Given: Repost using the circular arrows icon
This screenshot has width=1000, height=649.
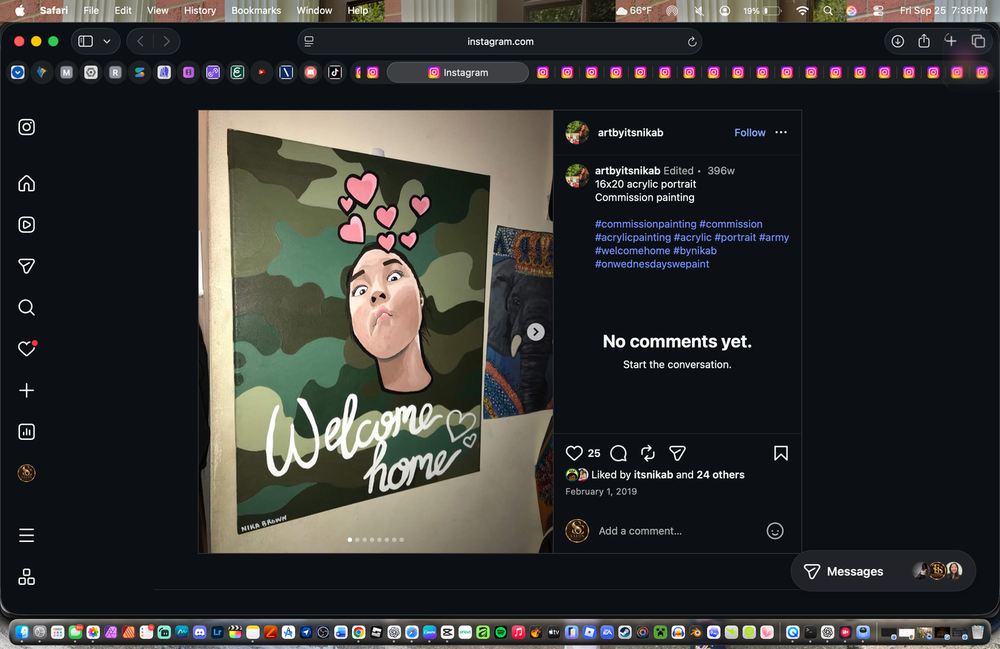Looking at the screenshot, I should (648, 453).
